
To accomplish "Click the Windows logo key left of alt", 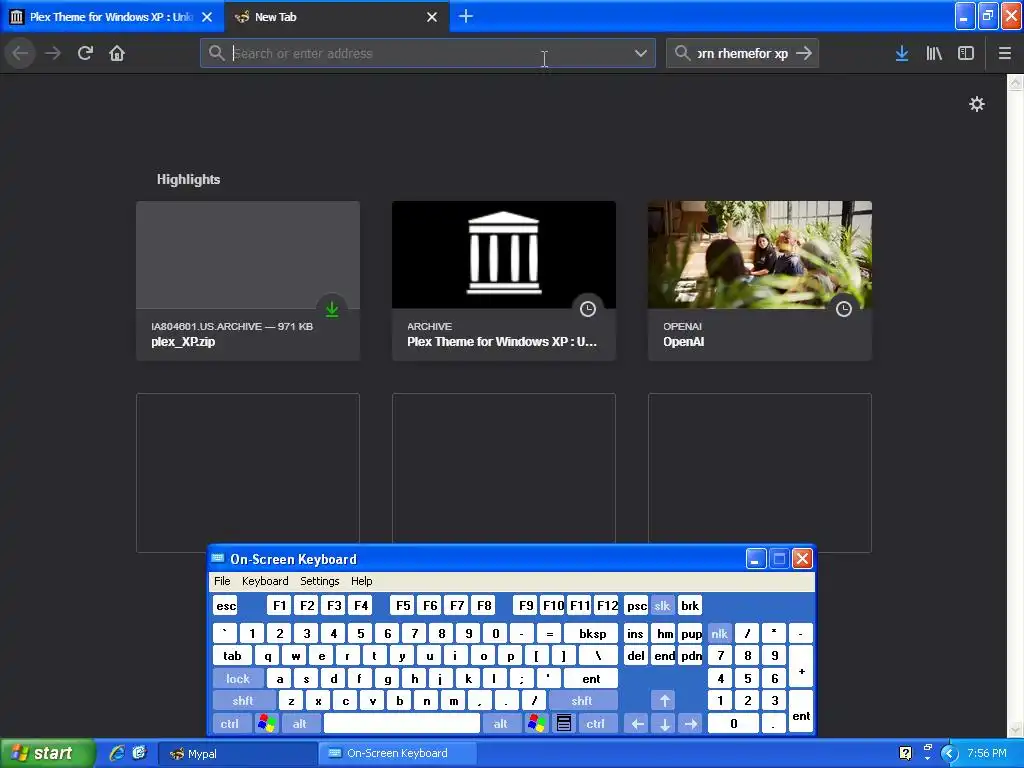I will (266, 724).
